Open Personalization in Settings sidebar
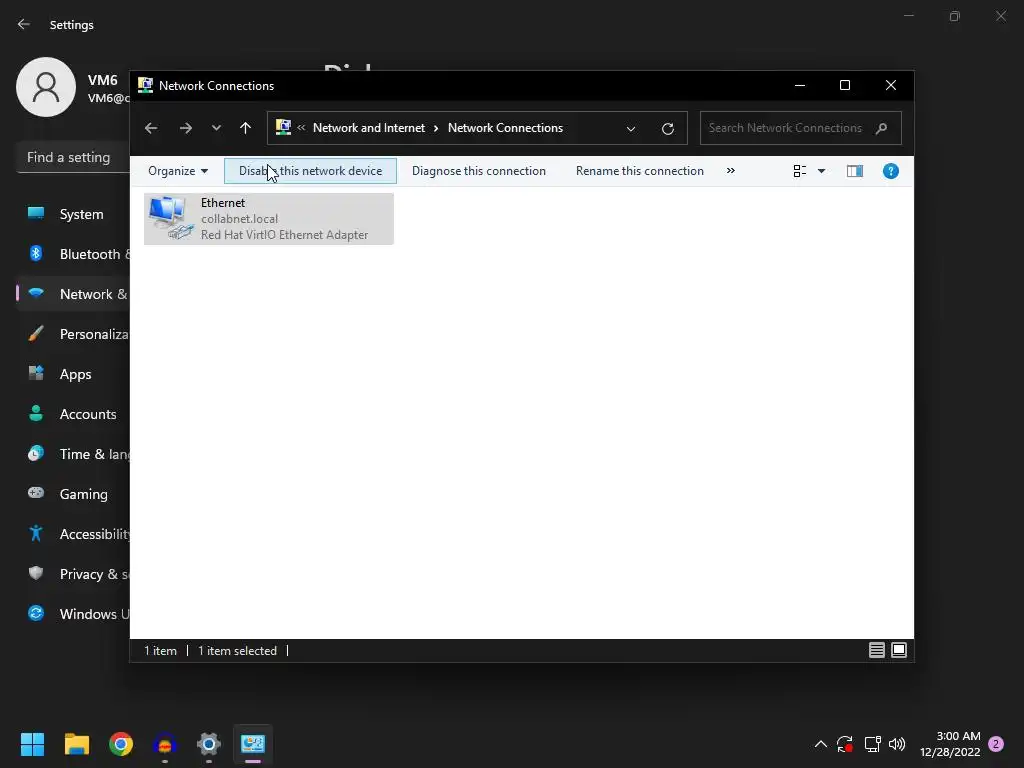Viewport: 1024px width, 768px height. pyautogui.click(x=72, y=334)
